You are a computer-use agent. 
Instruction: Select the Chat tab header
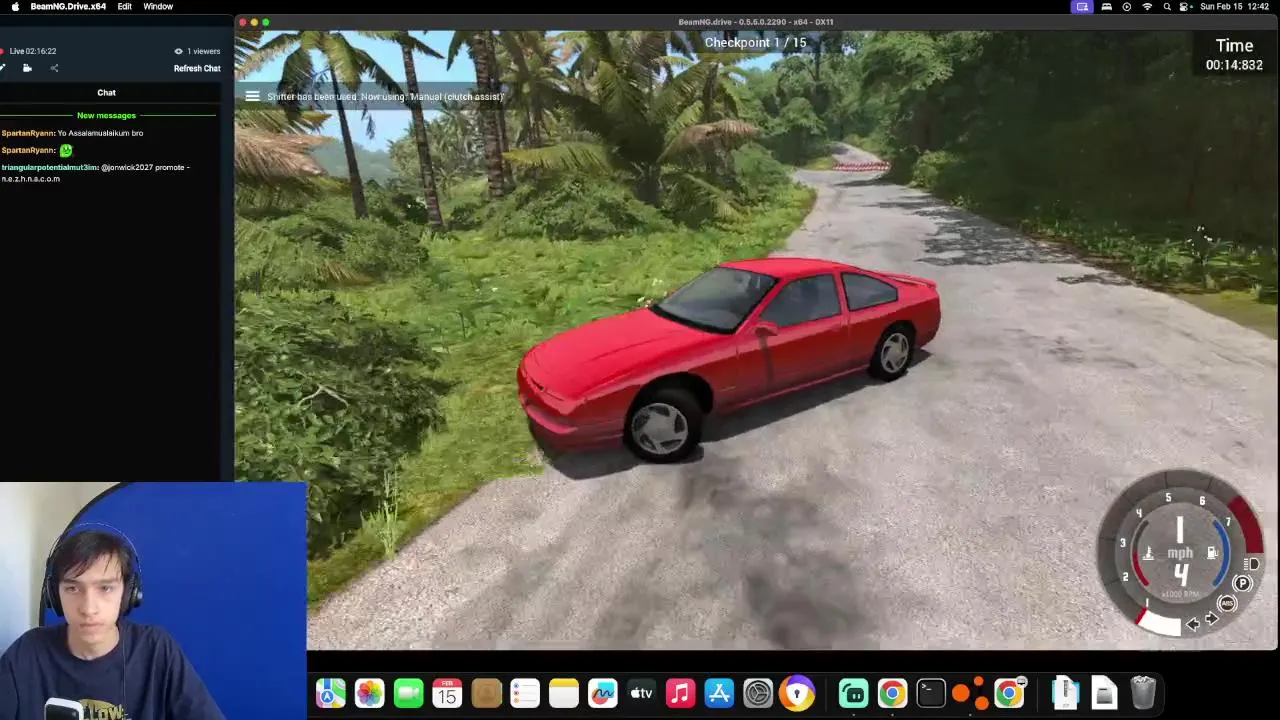point(106,92)
